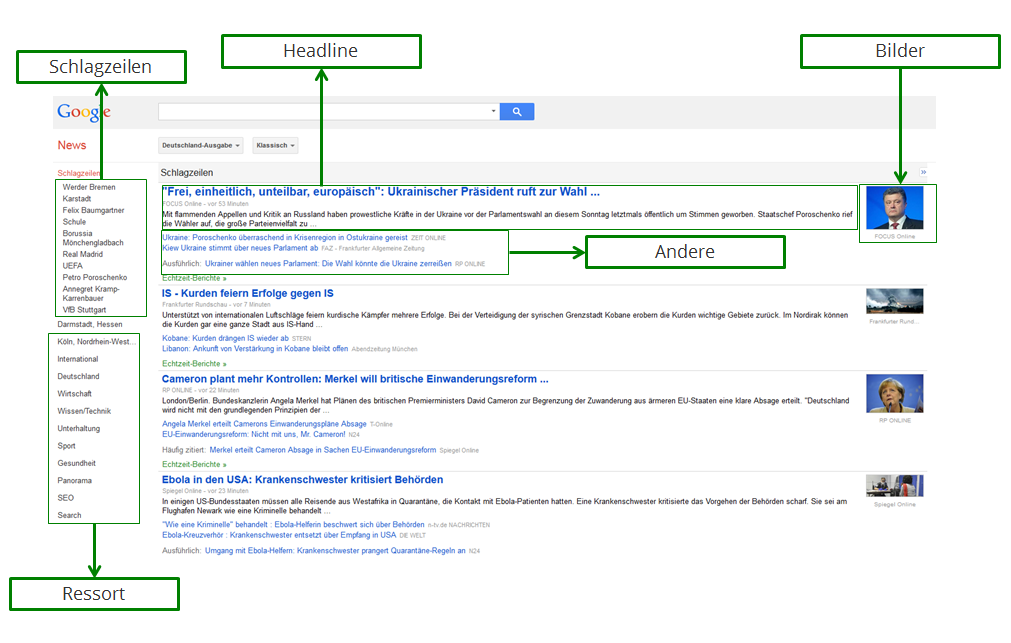Select Schlagzeilen in the left sidebar
This screenshot has height=643, width=1011.
tap(79, 173)
